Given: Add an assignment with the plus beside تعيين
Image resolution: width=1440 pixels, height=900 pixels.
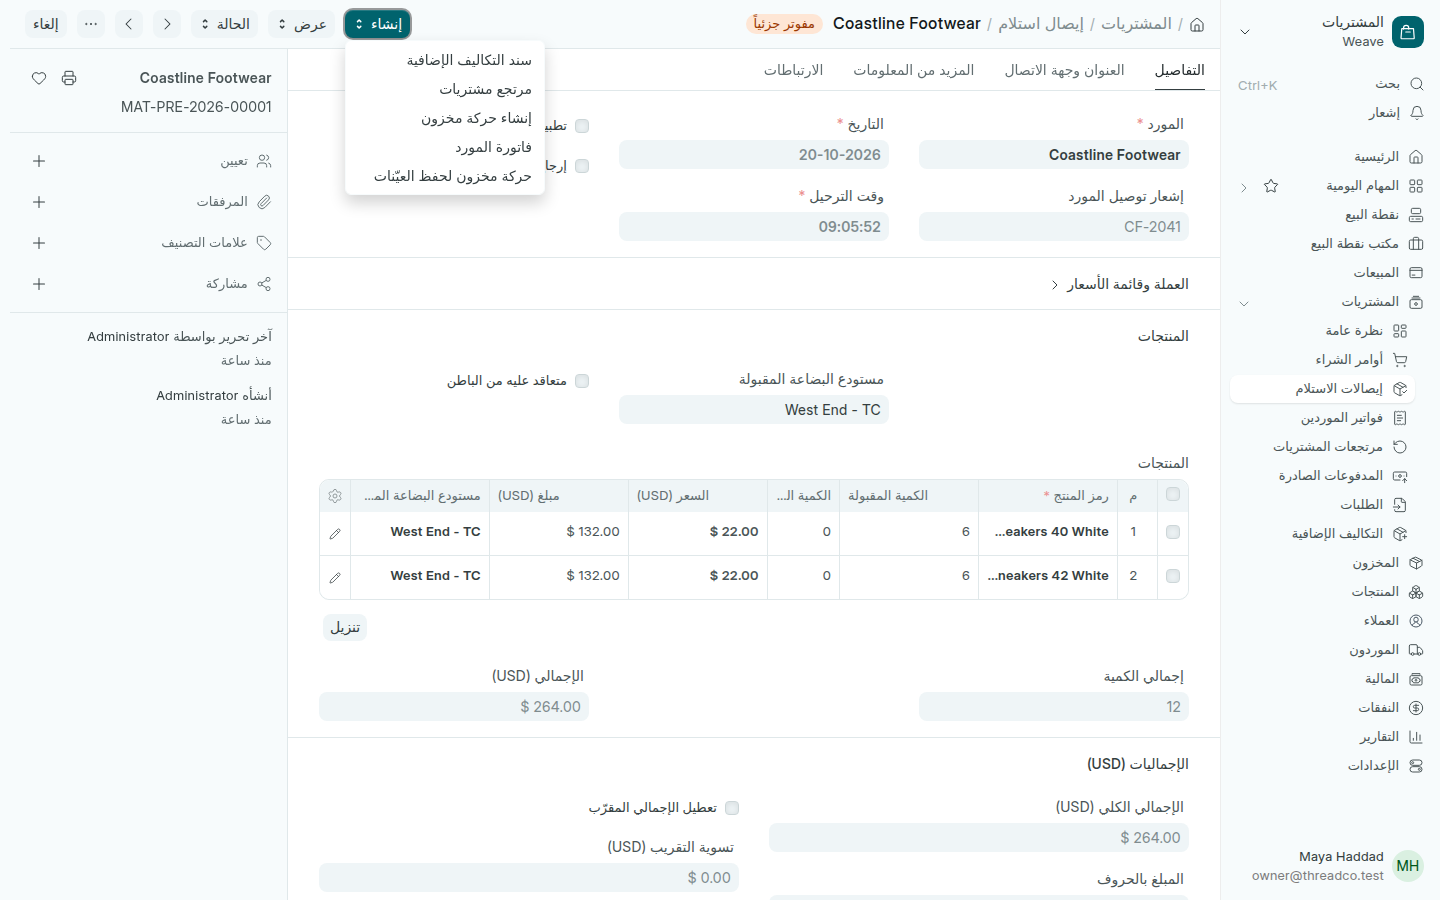Looking at the screenshot, I should tap(39, 161).
